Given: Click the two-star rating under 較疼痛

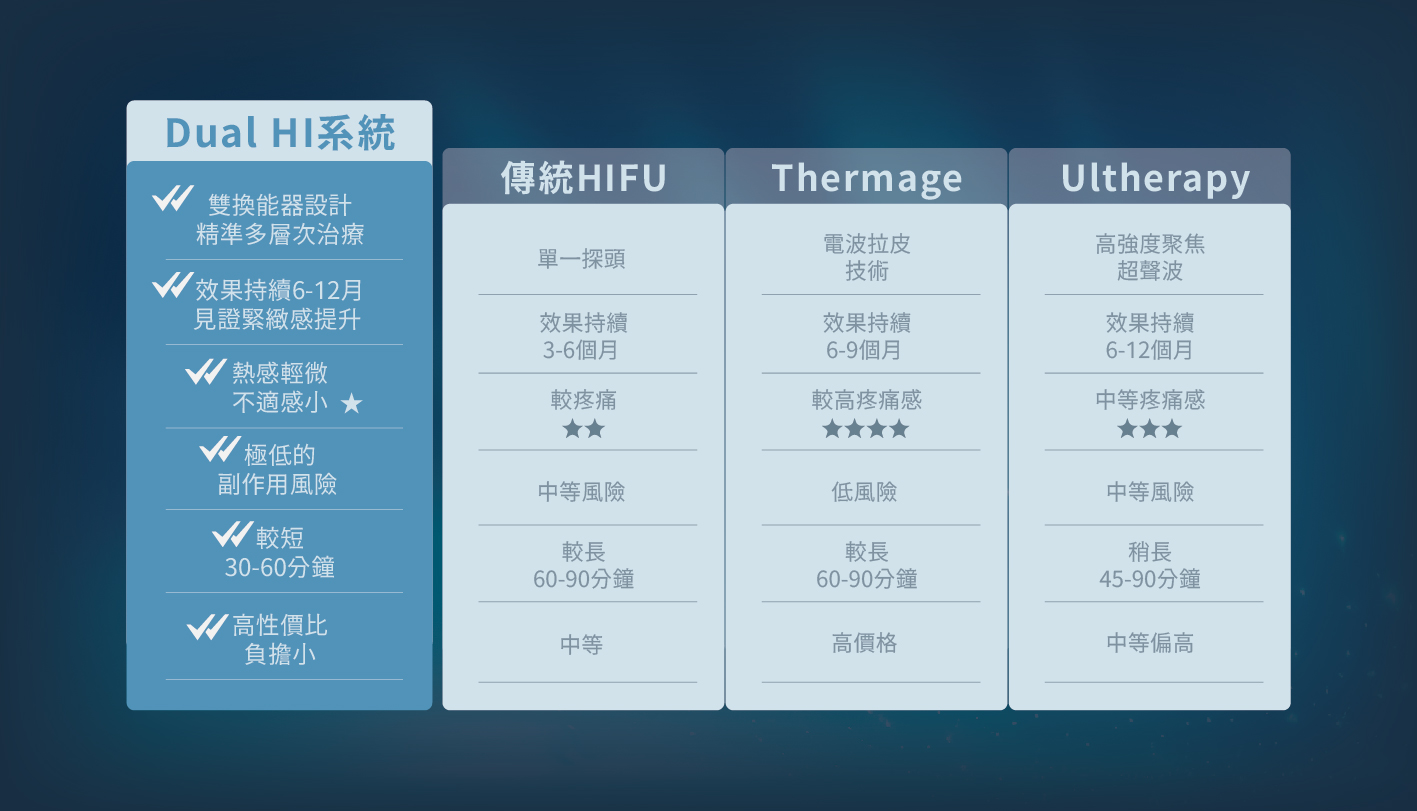Looking at the screenshot, I should pos(583,429).
